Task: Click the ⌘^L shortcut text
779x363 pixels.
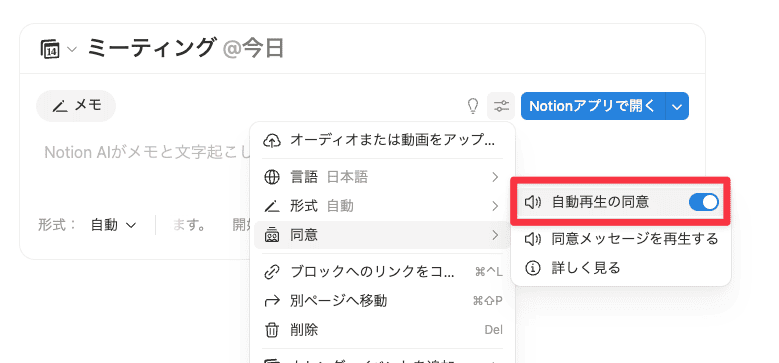Action: coord(488,272)
